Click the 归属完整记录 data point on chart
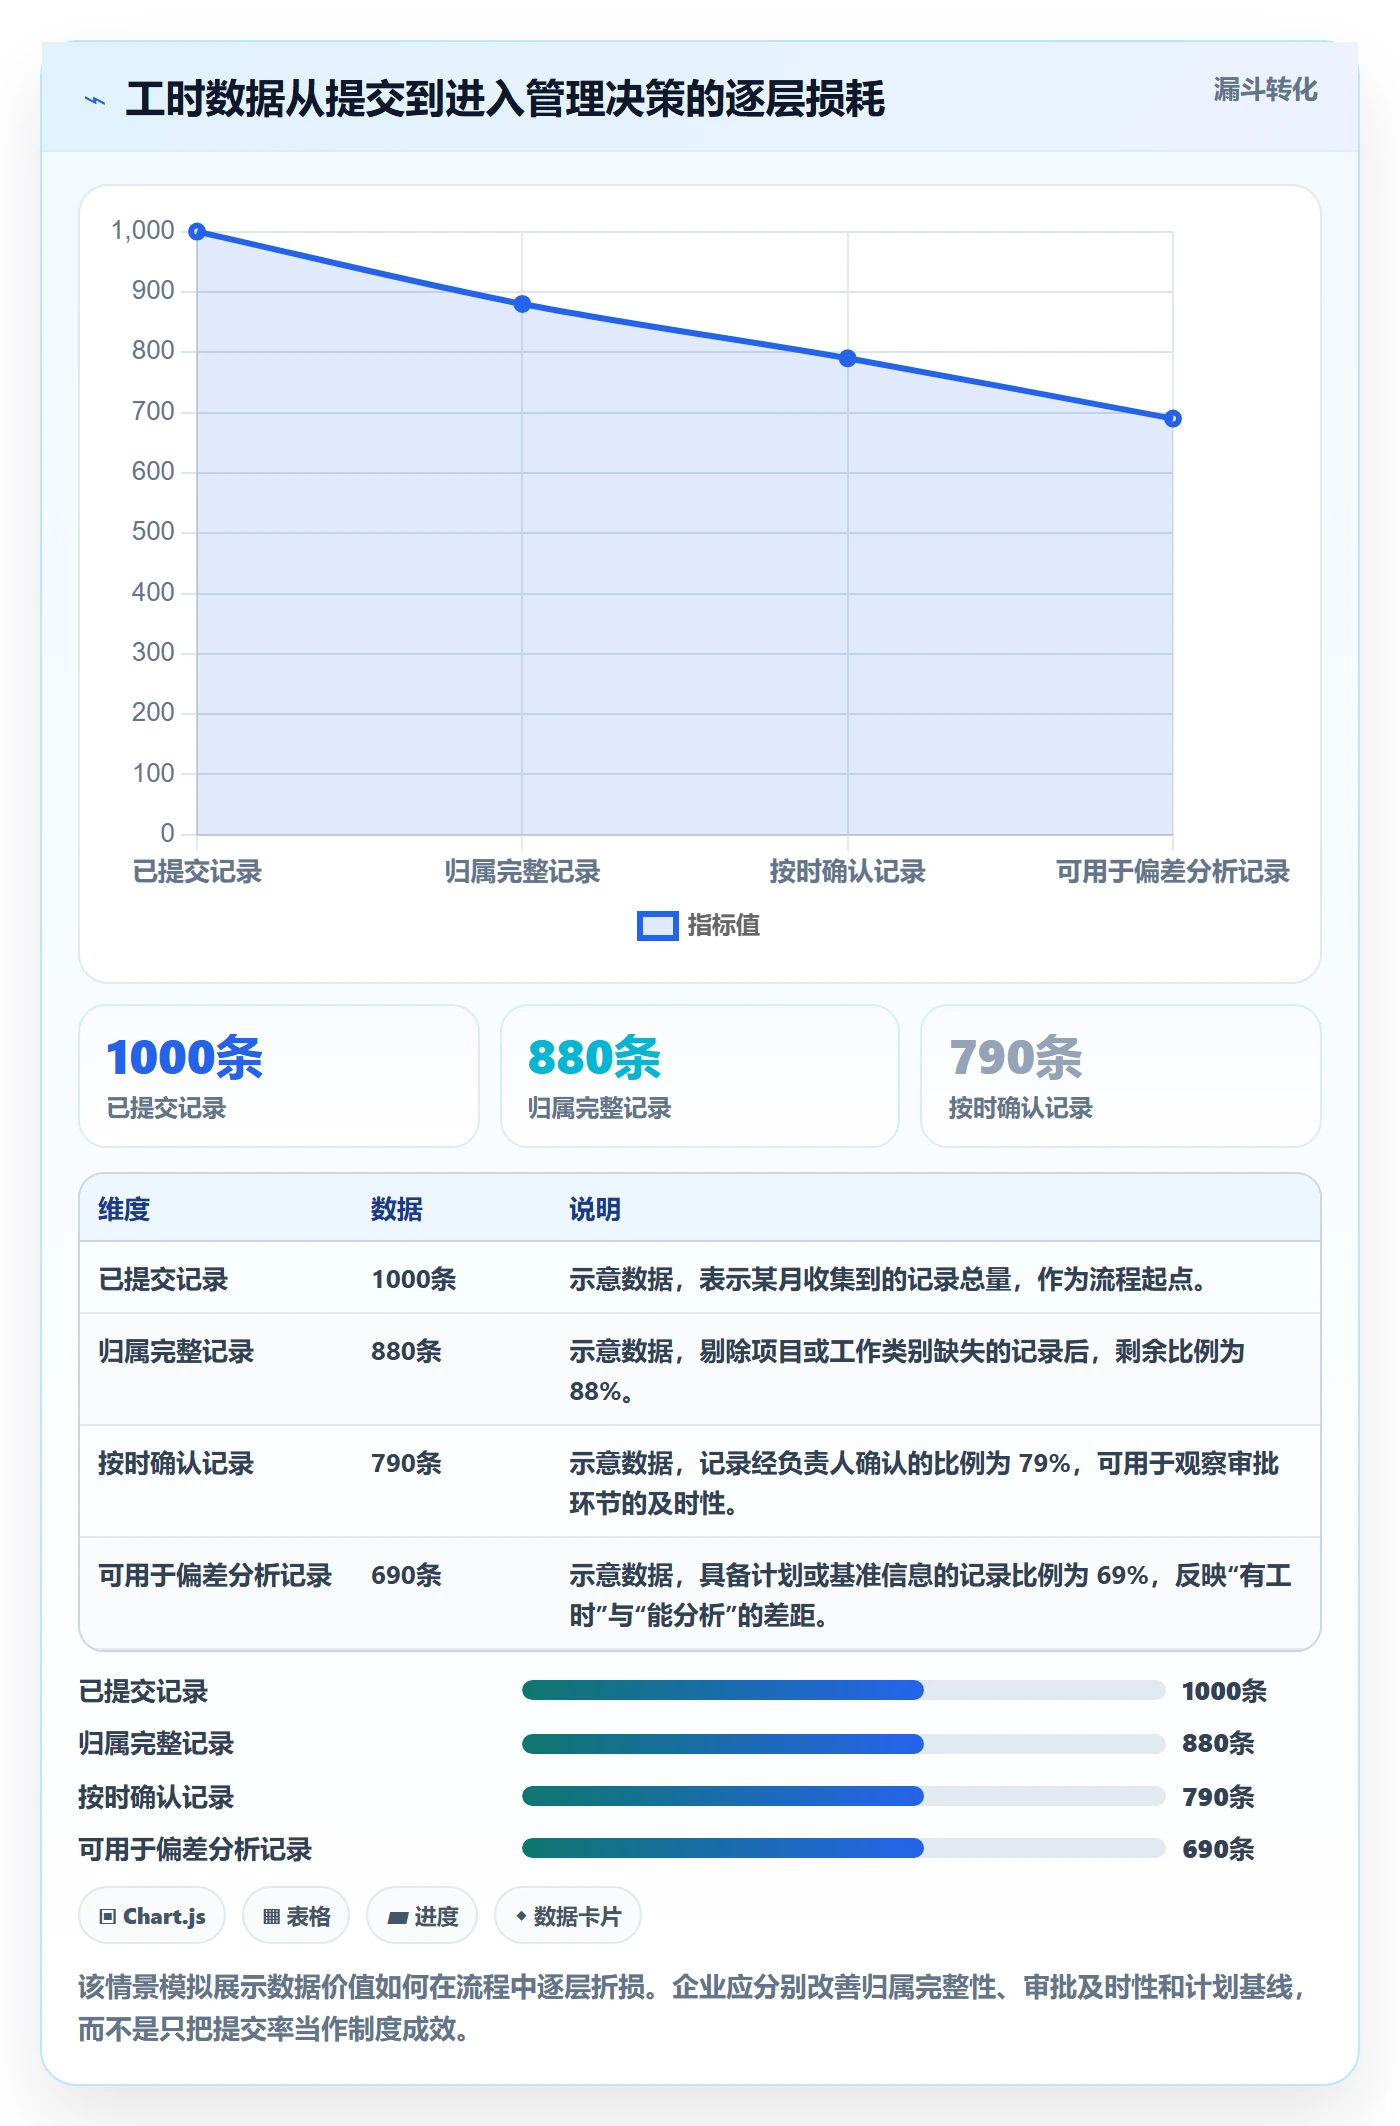The height and width of the screenshot is (2126, 1400). 522,304
